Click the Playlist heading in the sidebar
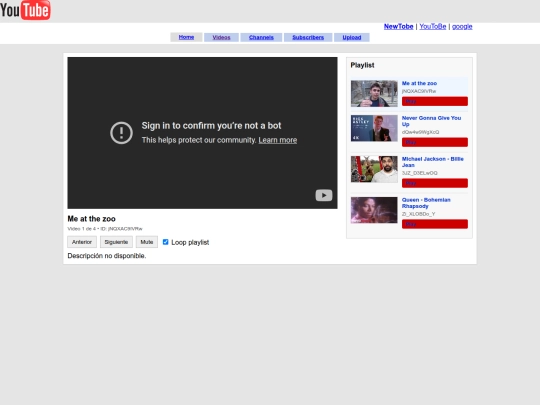 (362, 65)
